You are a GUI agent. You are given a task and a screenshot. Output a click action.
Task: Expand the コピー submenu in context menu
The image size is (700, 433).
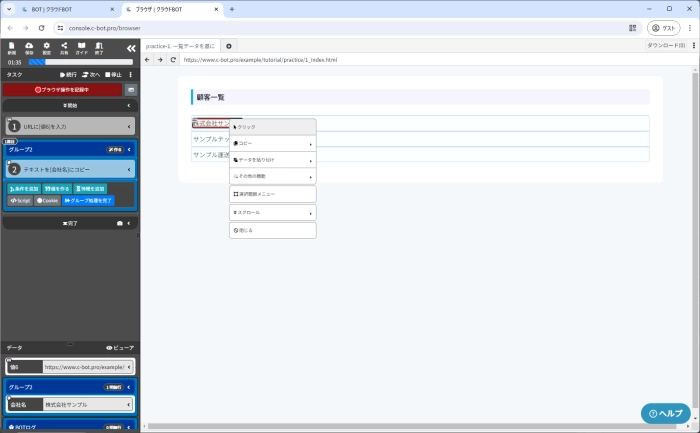click(x=272, y=143)
